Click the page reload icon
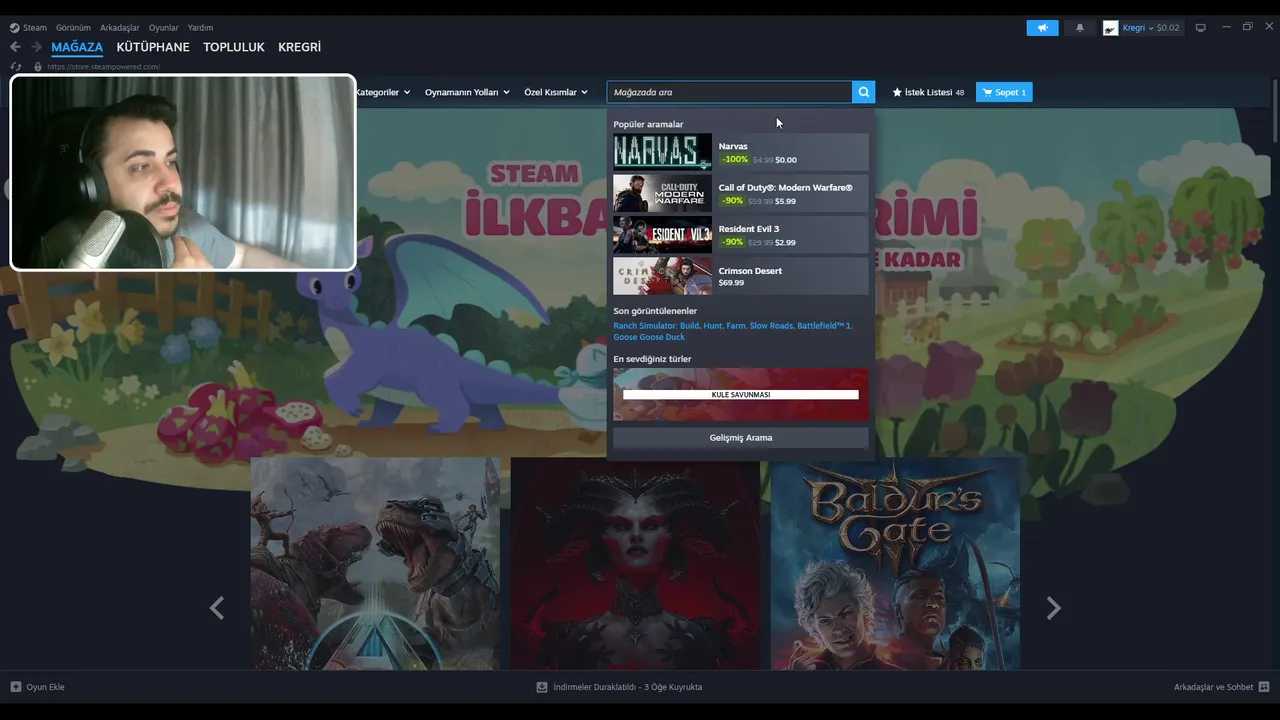The image size is (1280, 720). point(15,67)
